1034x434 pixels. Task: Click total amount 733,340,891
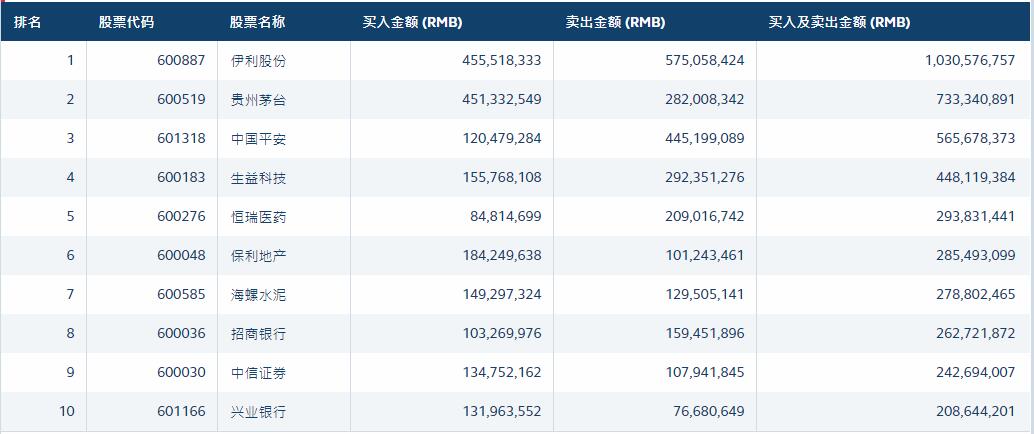click(975, 100)
